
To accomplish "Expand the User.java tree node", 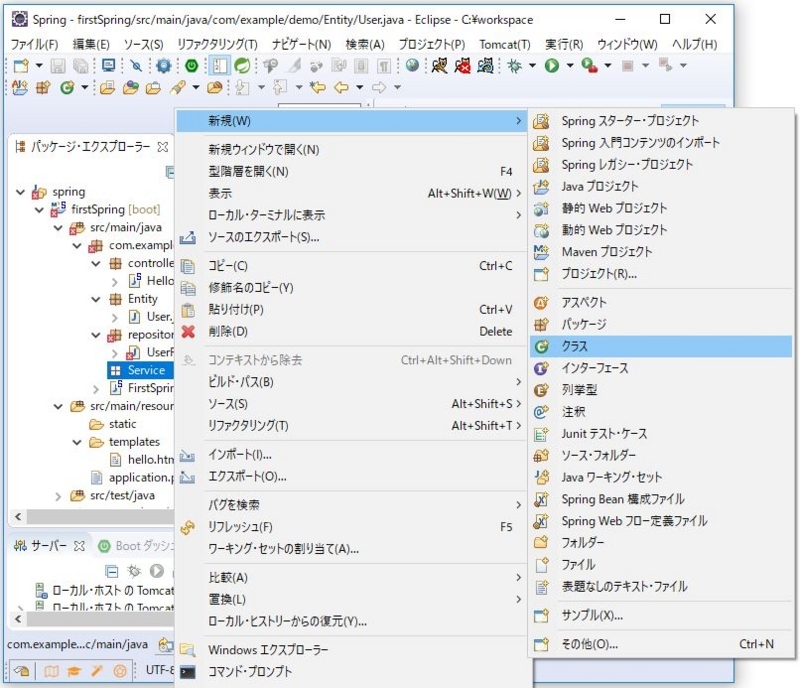I will point(114,317).
